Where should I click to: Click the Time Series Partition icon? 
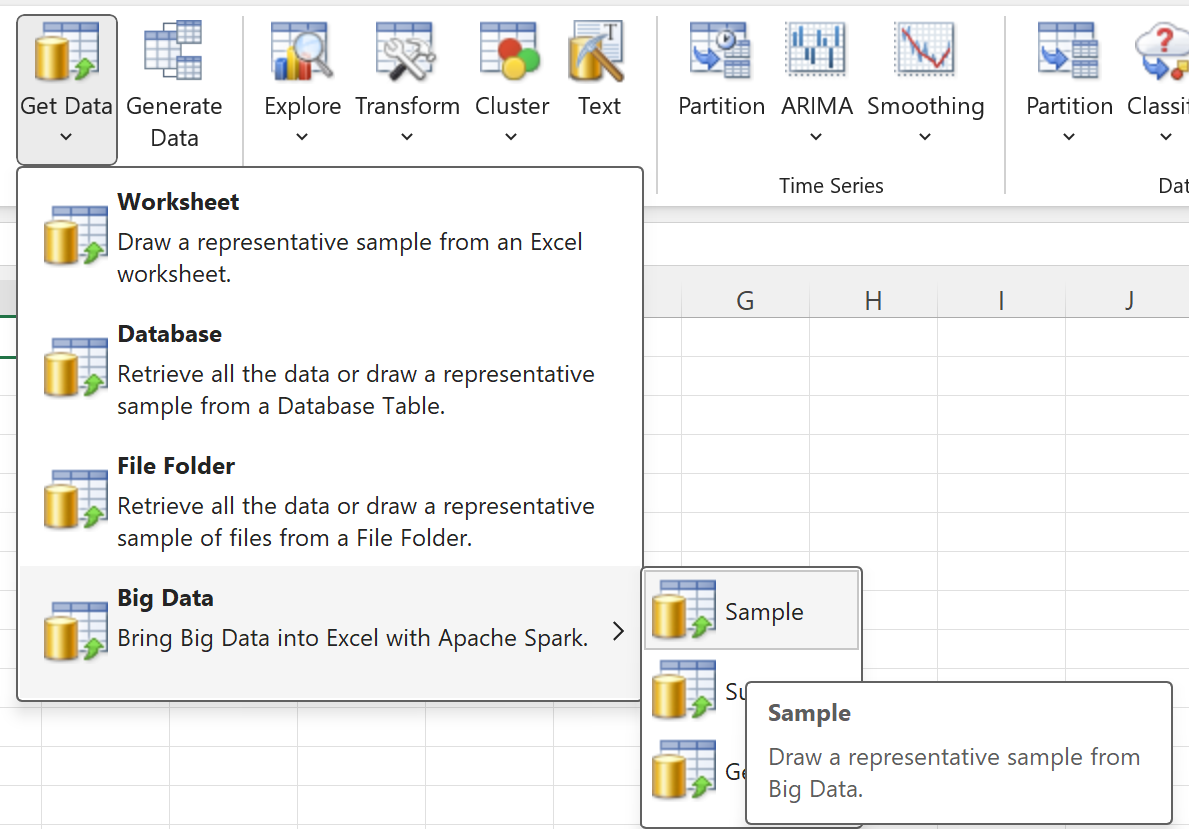[721, 52]
